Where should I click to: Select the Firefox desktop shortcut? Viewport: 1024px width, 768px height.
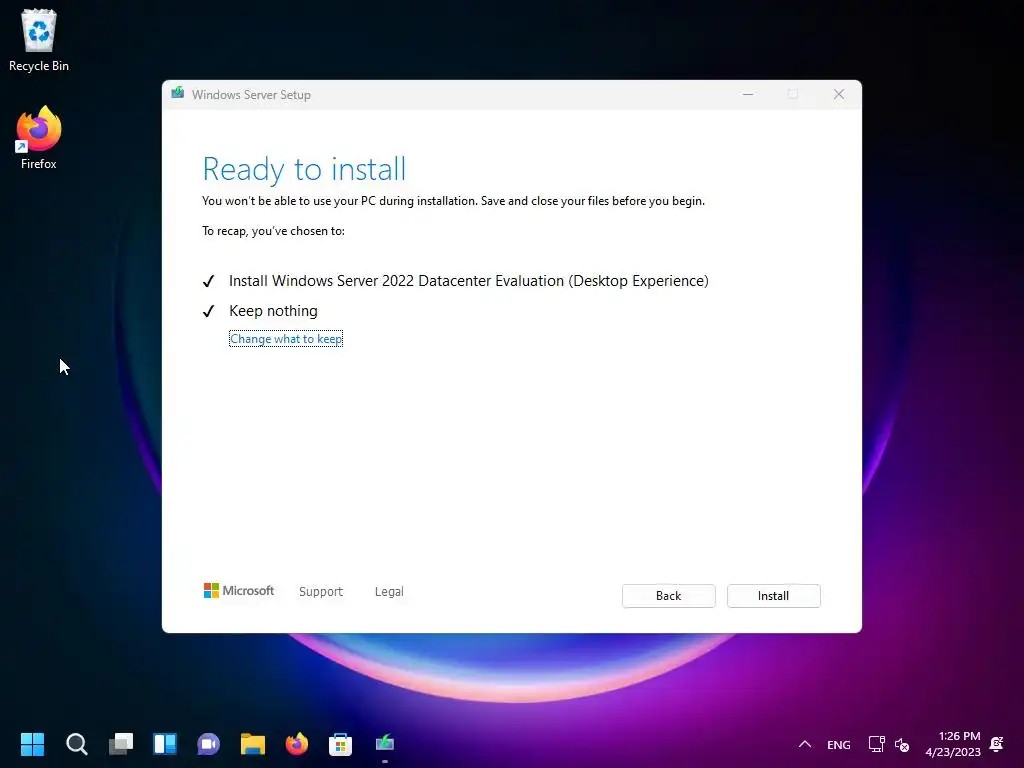(39, 138)
